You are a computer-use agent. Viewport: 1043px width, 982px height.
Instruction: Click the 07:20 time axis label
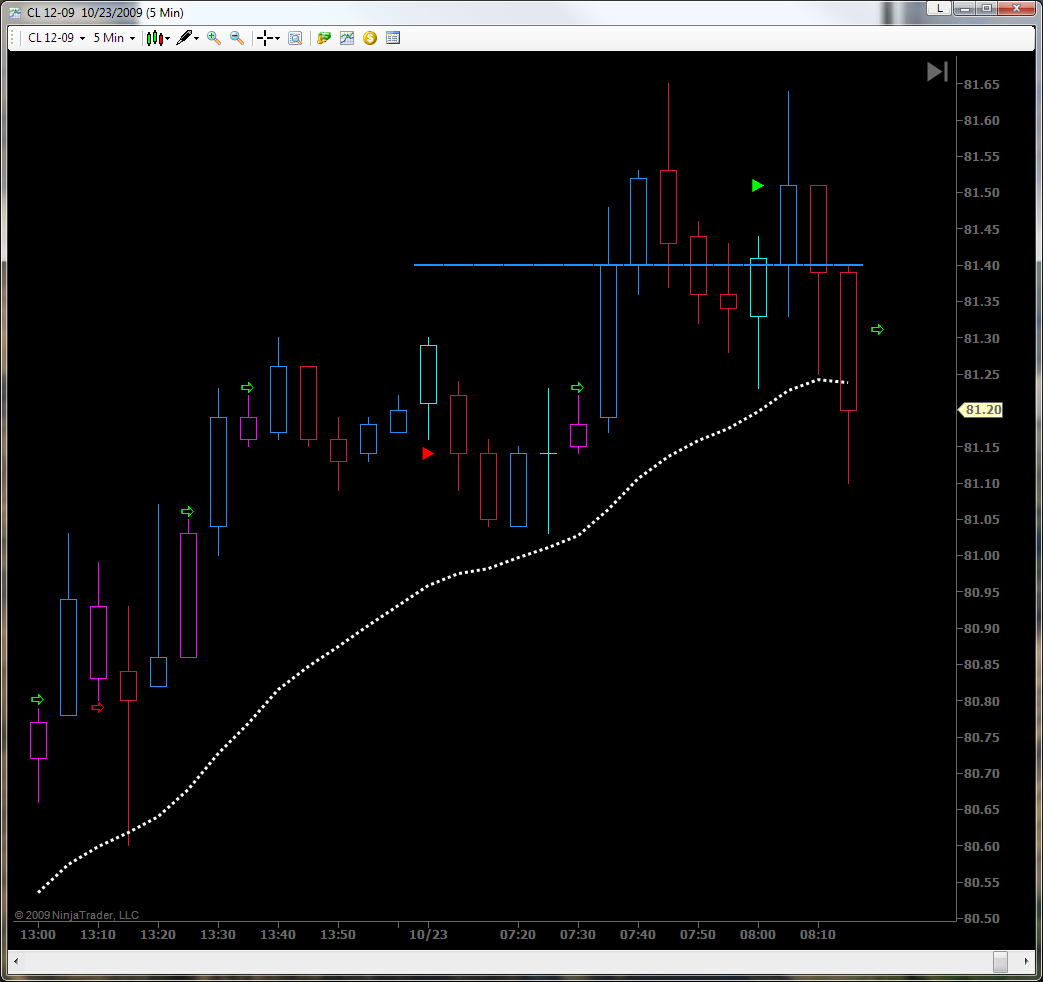point(518,934)
